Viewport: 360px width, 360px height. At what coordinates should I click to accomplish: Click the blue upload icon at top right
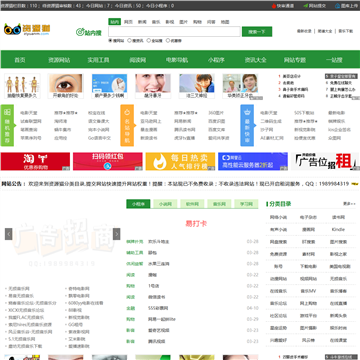337,6
